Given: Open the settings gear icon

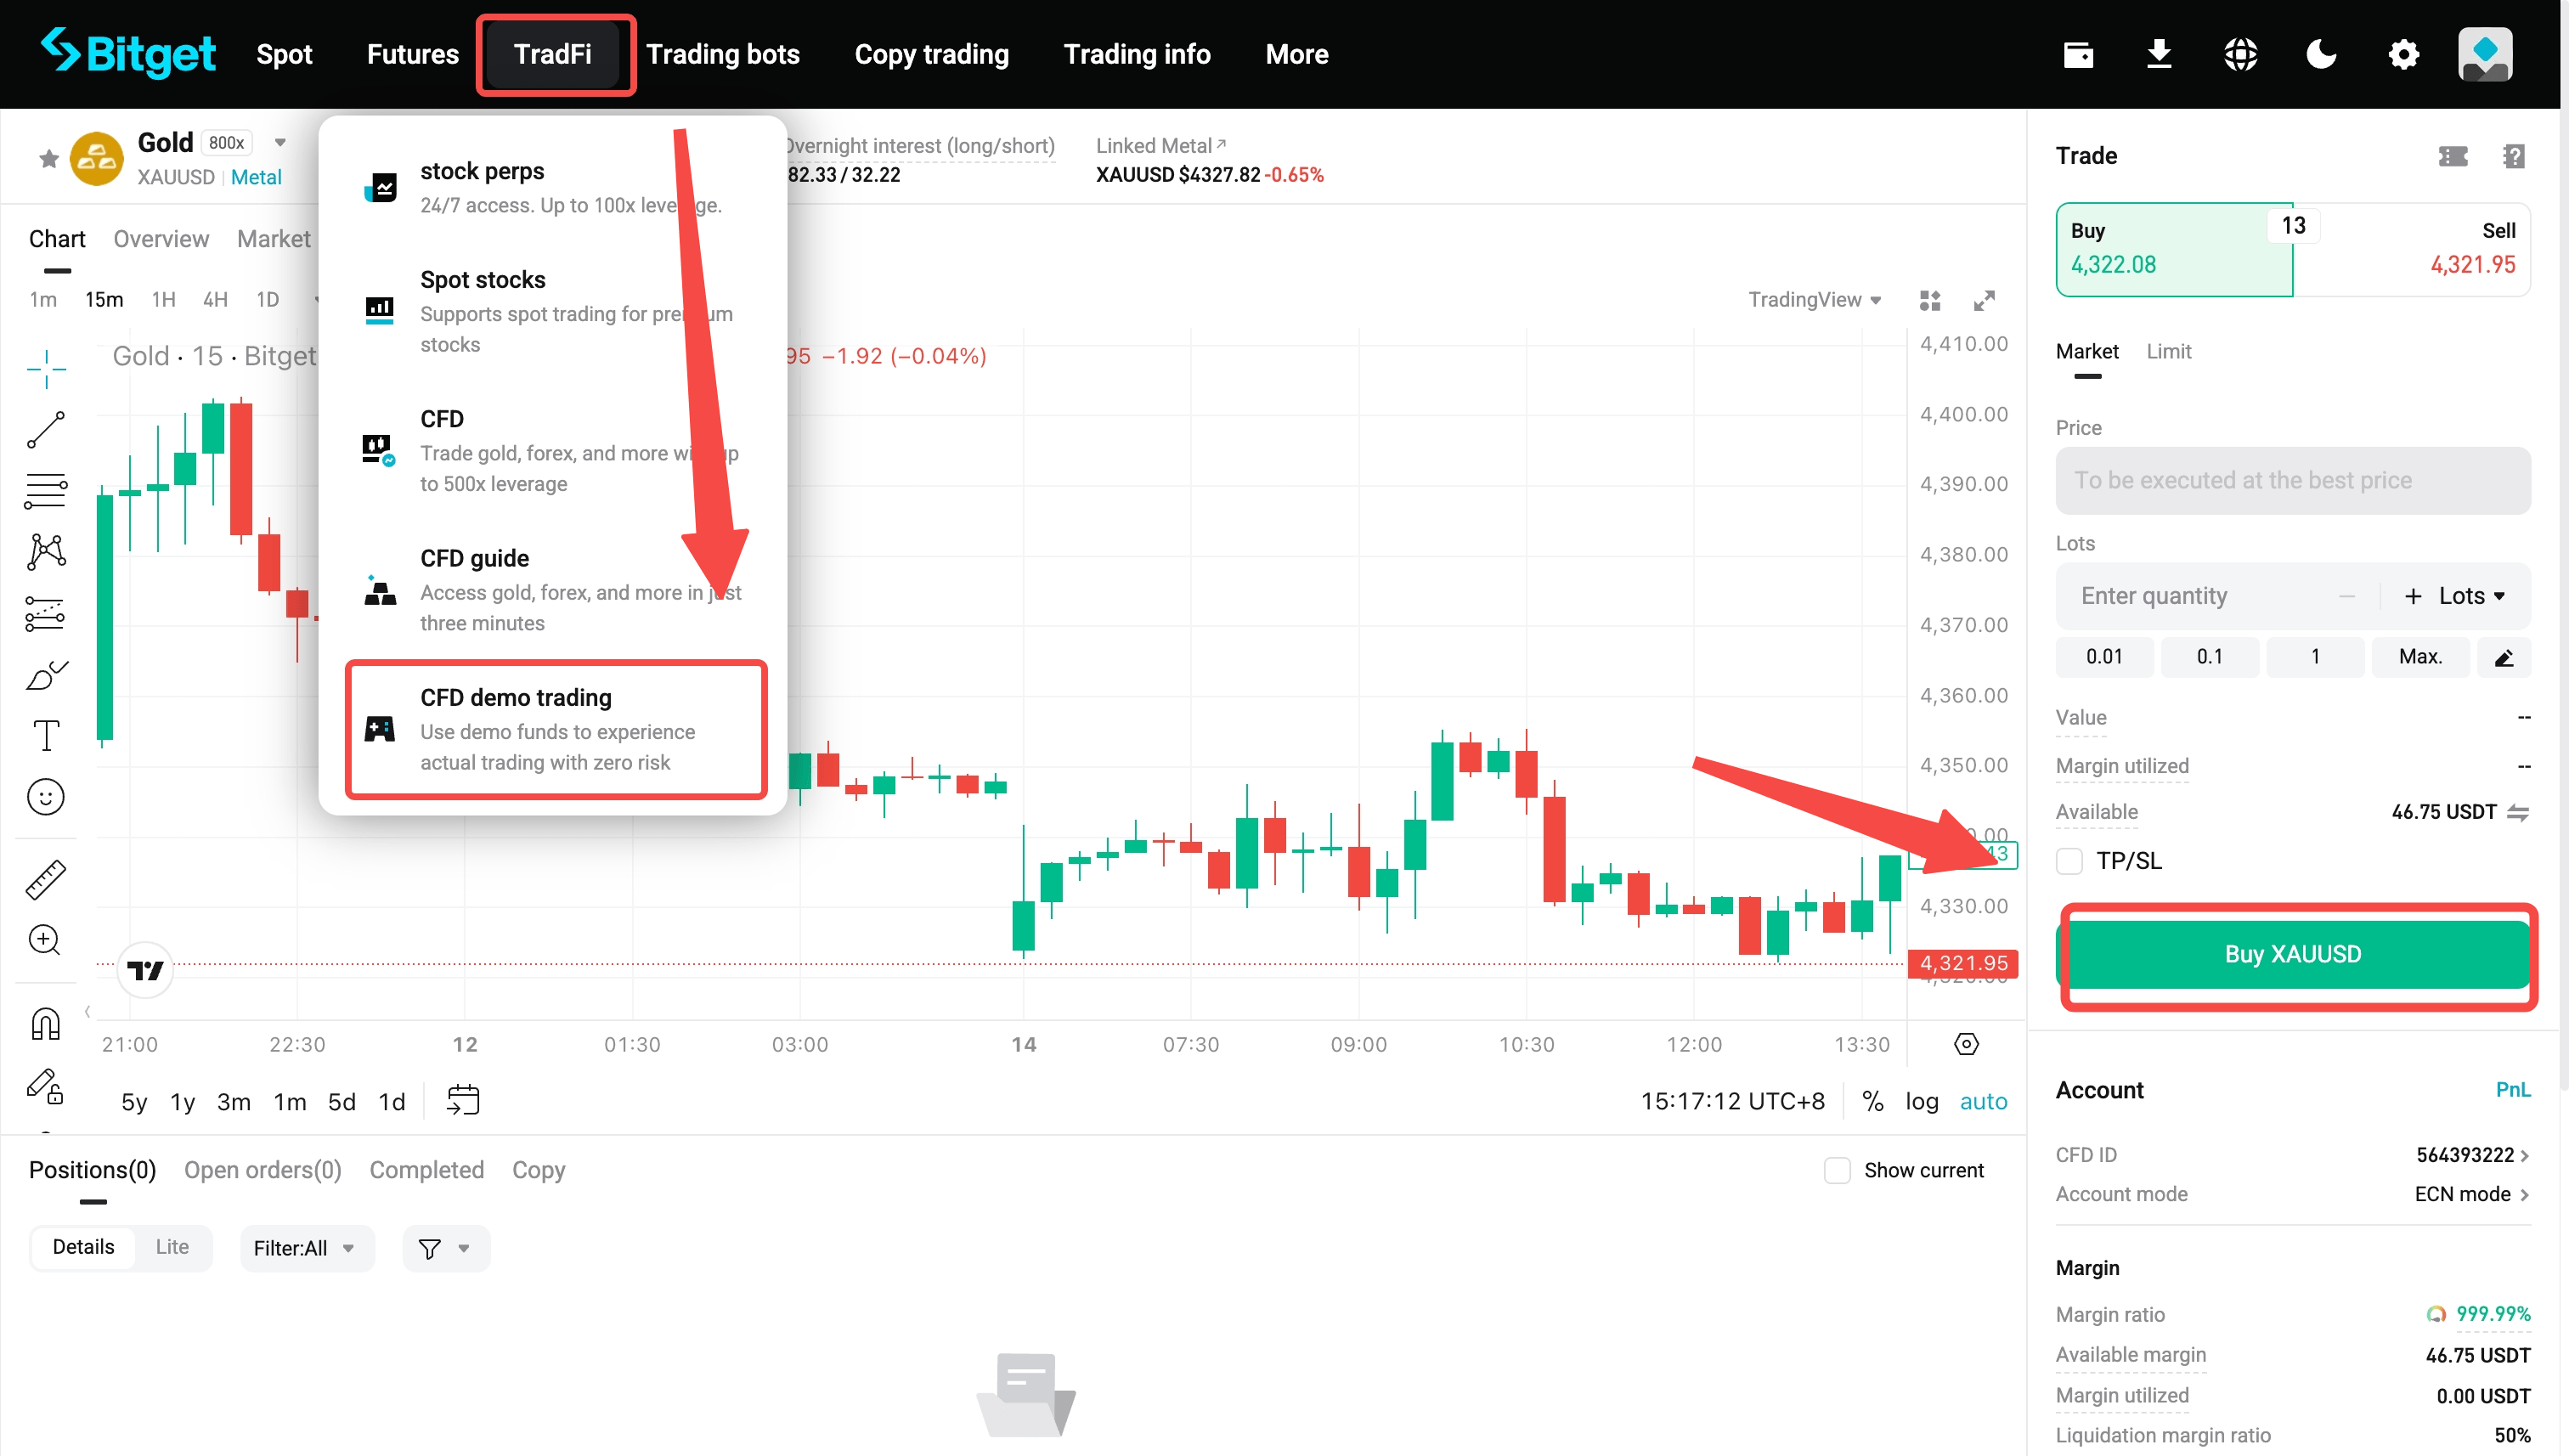Looking at the screenshot, I should (x=2403, y=54).
